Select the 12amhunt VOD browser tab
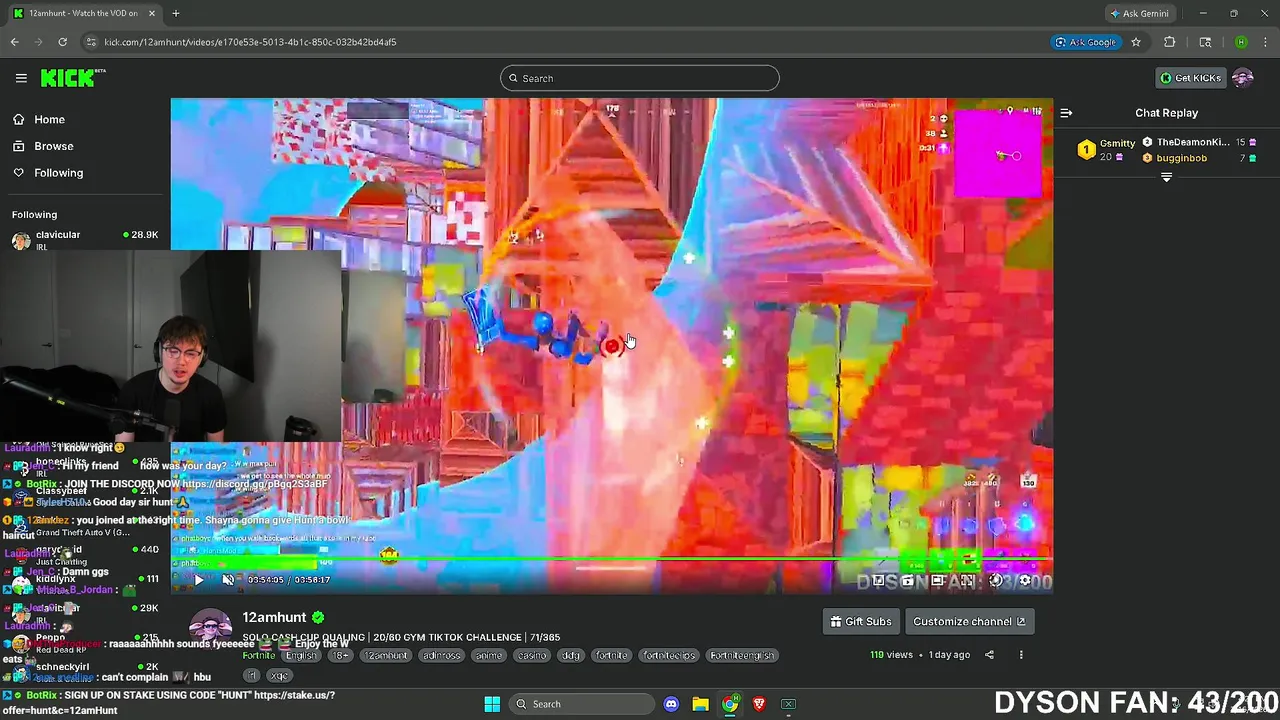 (84, 13)
